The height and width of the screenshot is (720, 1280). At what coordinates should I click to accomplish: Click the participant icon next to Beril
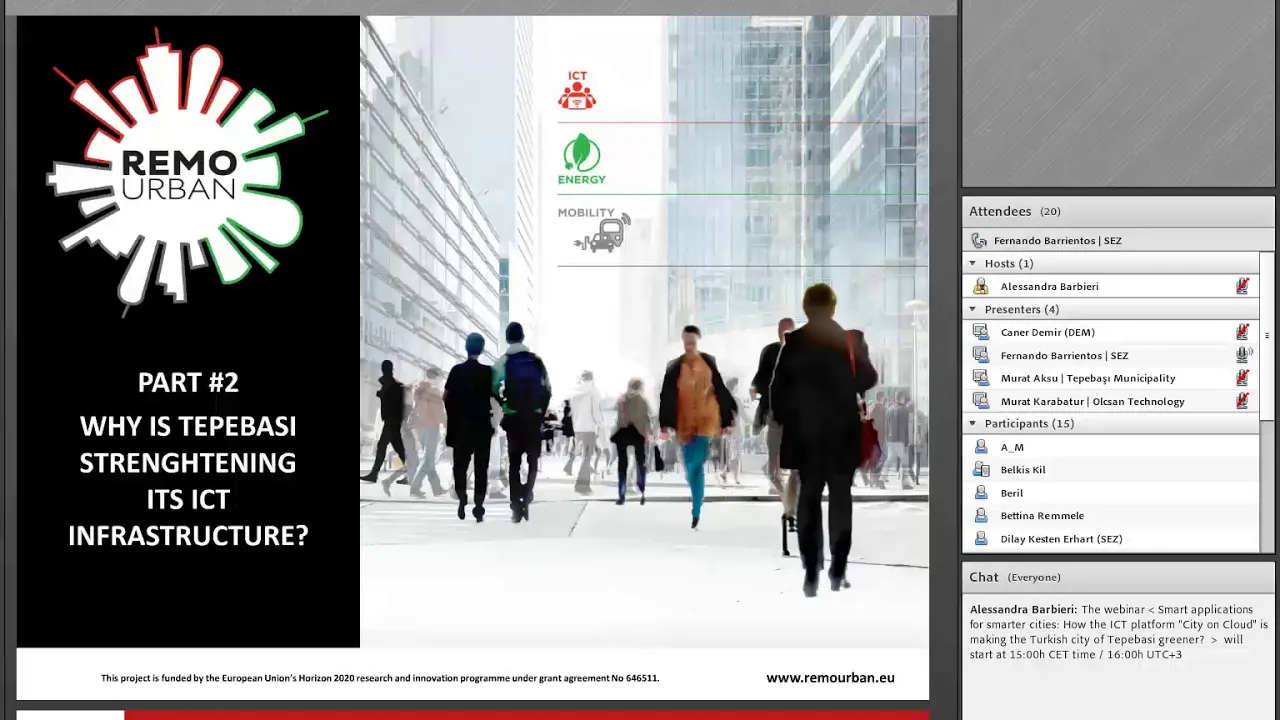[981, 493]
